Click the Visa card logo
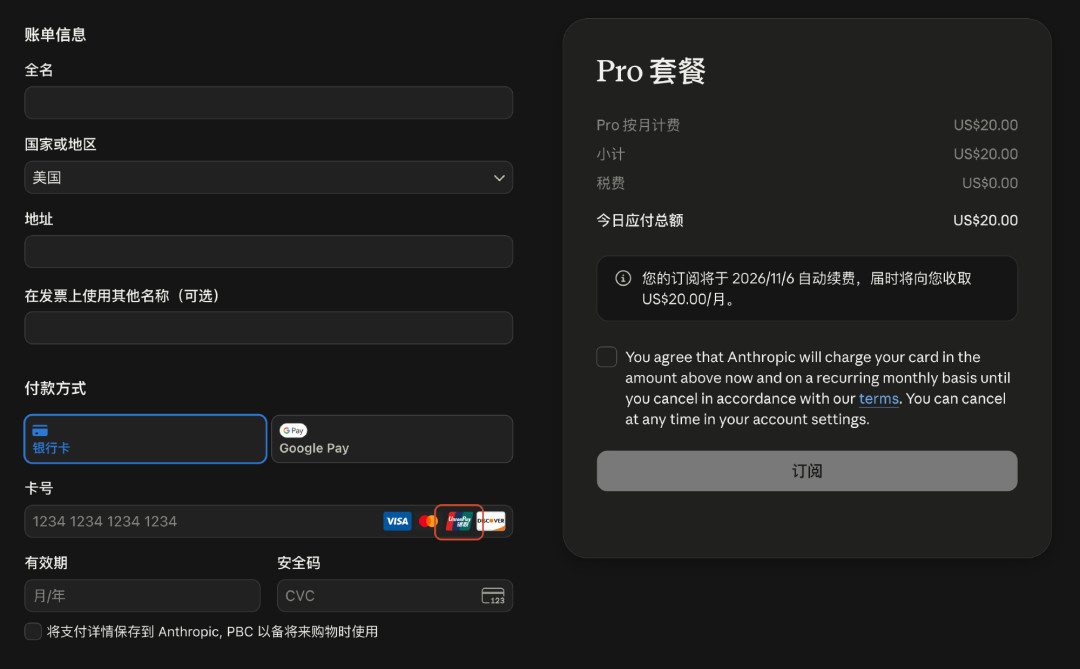This screenshot has height=669, width=1080. [397, 521]
